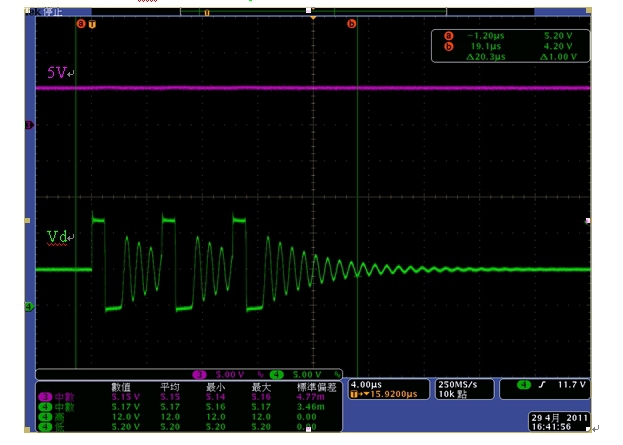Click the channel 4 trigger source badge
Viewport: 623px width, 445px height.
click(x=524, y=385)
